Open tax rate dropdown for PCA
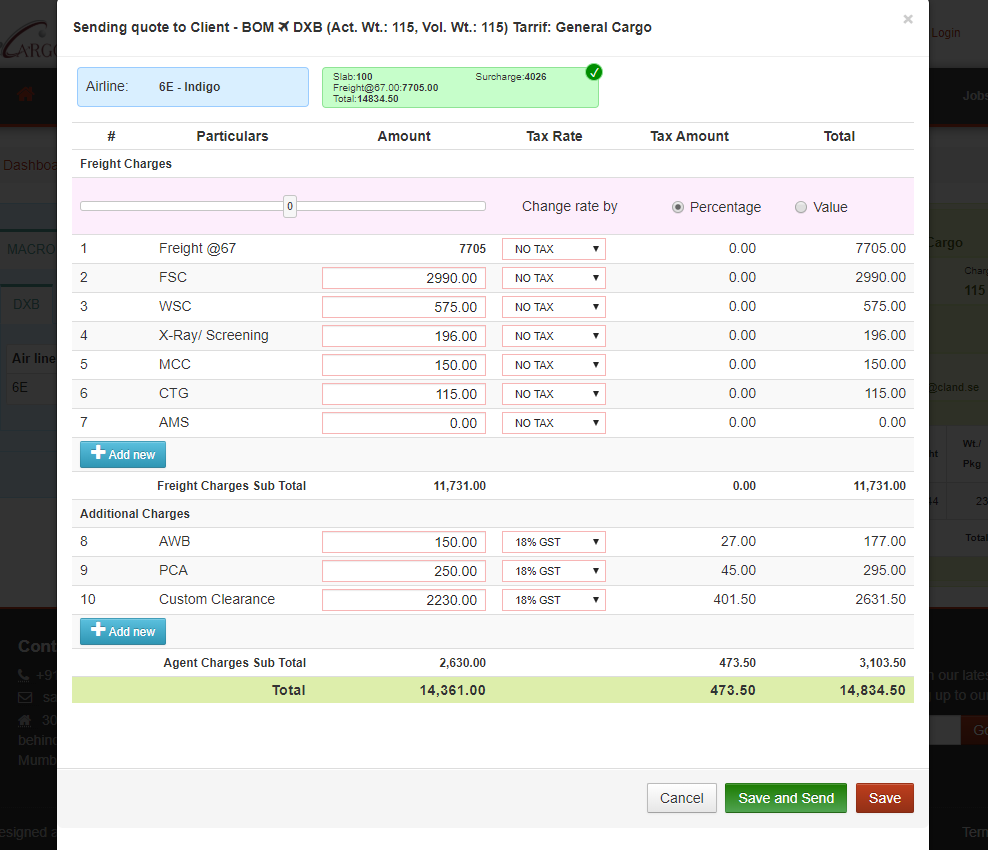The image size is (988, 850). [x=553, y=571]
